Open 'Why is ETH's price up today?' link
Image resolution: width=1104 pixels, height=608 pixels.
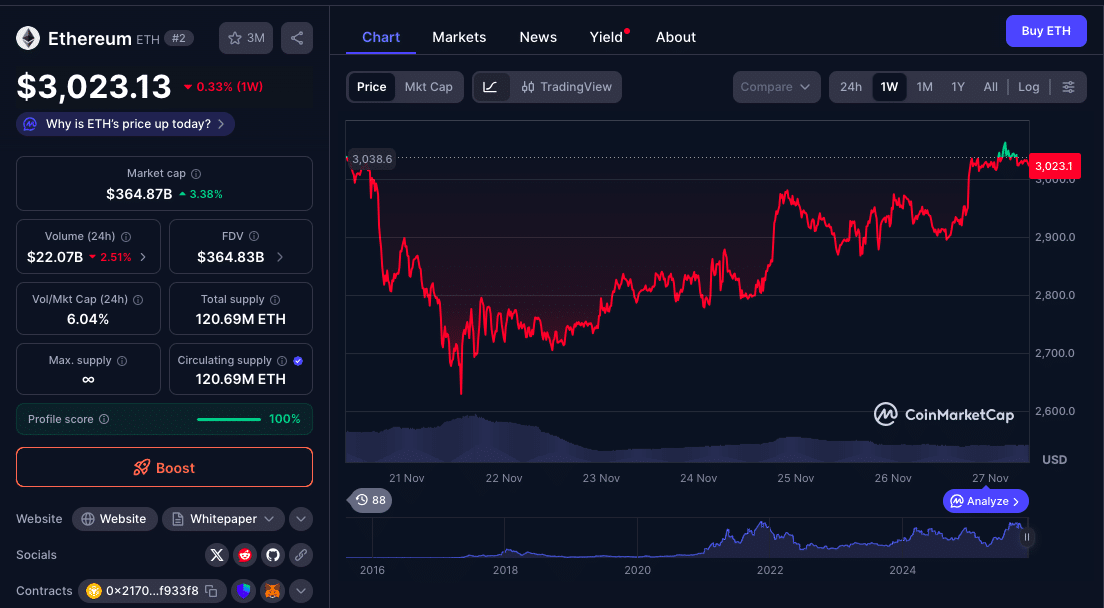pos(124,124)
